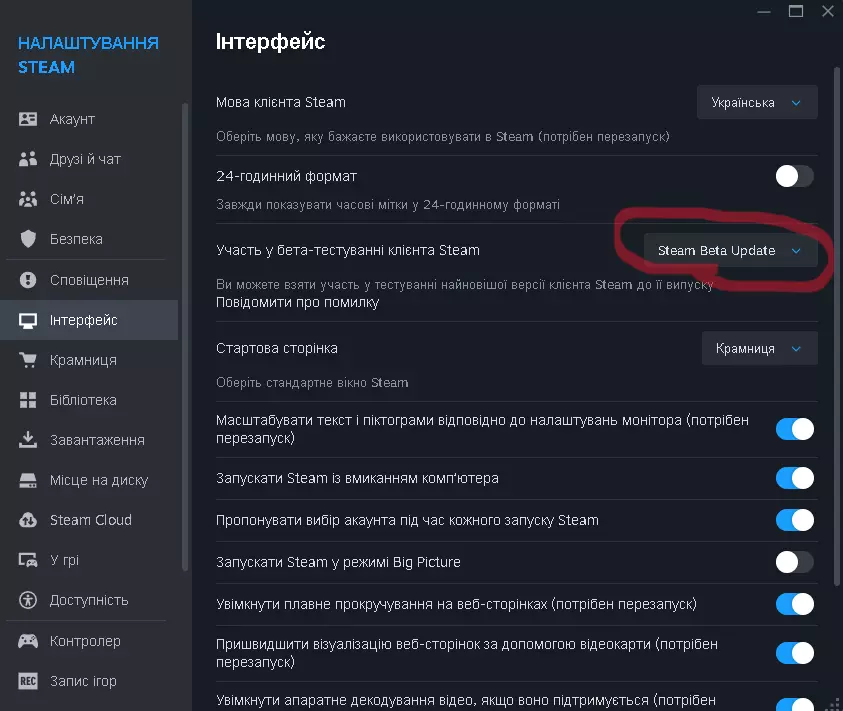Image resolution: width=843 pixels, height=711 pixels.
Task: Click the Акаунт icon in sidebar
Action: pos(28,119)
